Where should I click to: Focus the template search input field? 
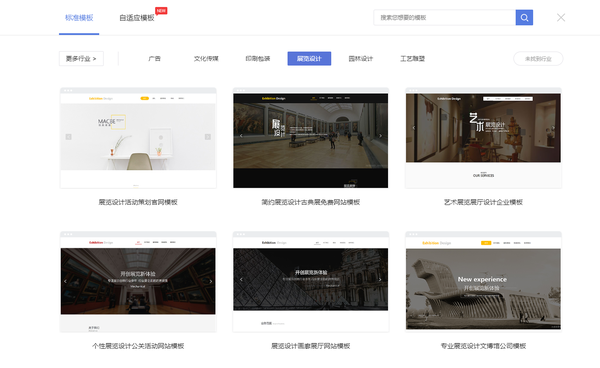[x=445, y=18]
